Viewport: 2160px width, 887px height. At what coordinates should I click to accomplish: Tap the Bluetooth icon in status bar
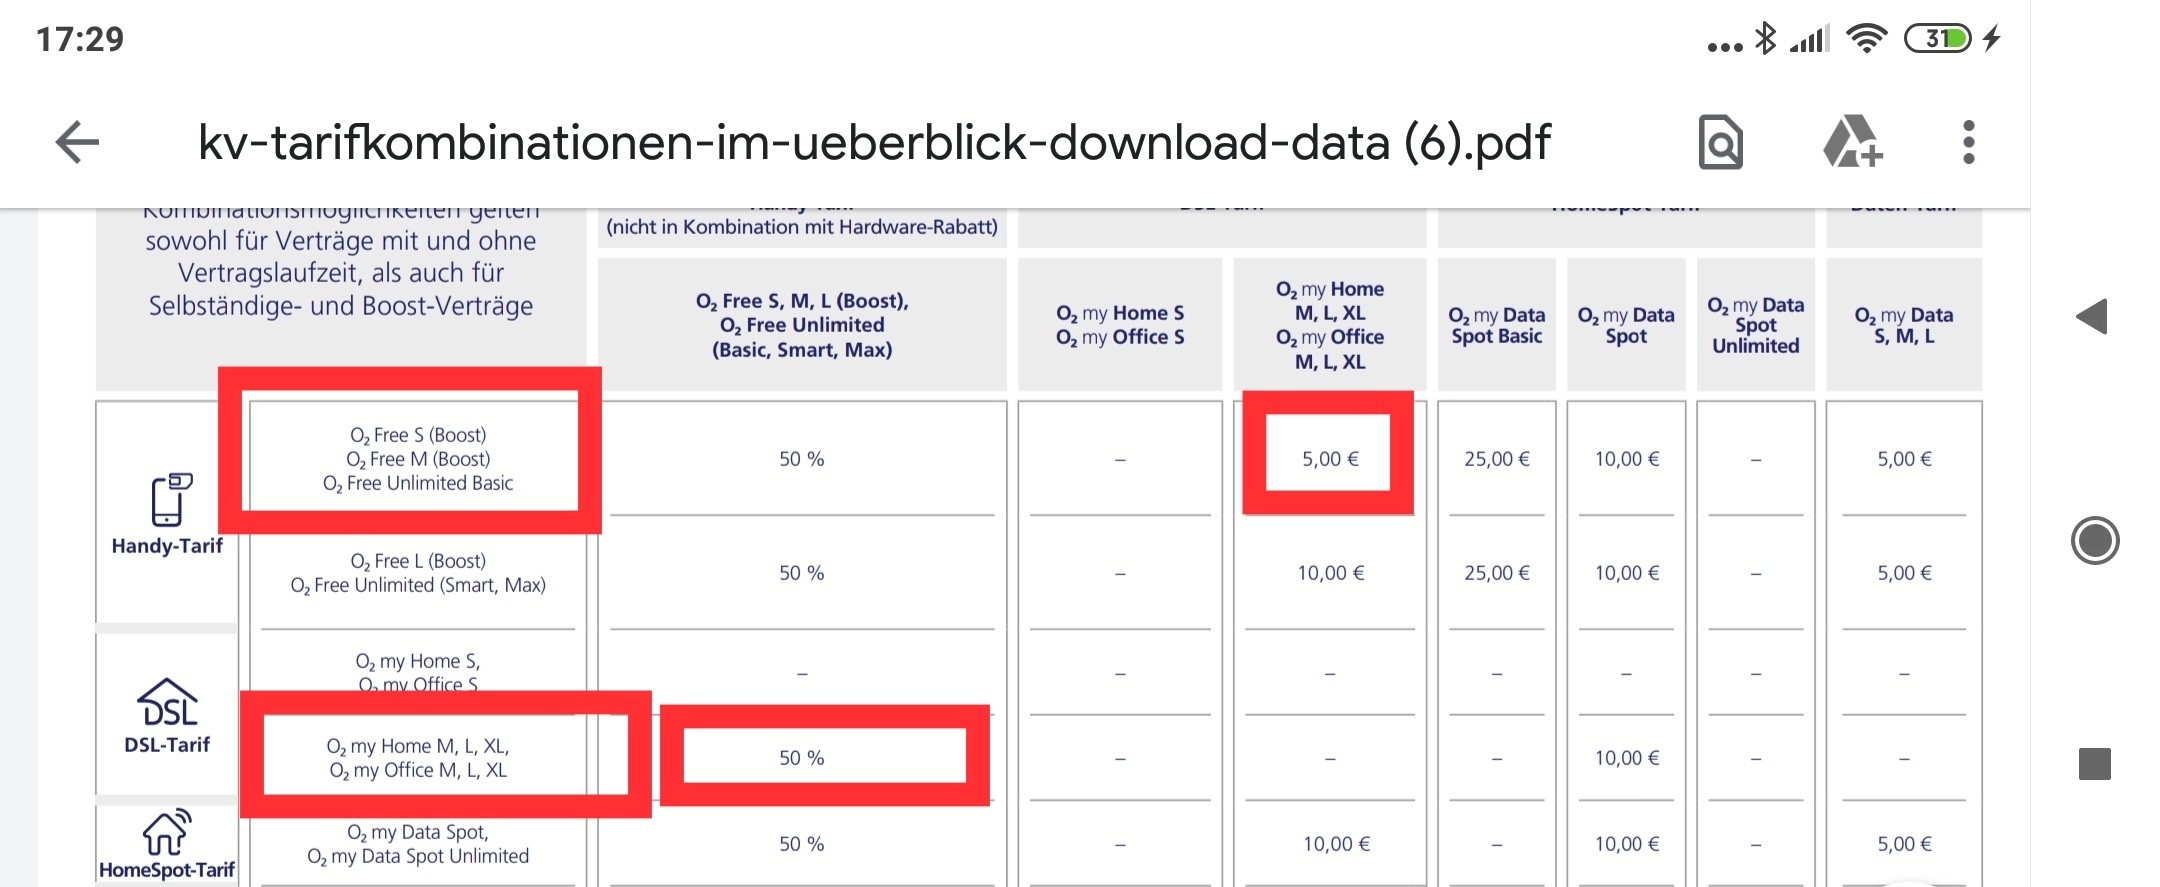tap(1766, 38)
